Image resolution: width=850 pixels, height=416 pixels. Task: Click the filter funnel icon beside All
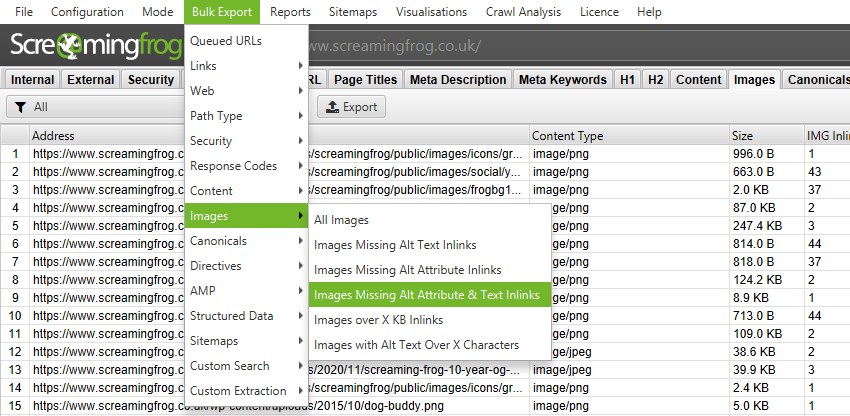pos(19,107)
